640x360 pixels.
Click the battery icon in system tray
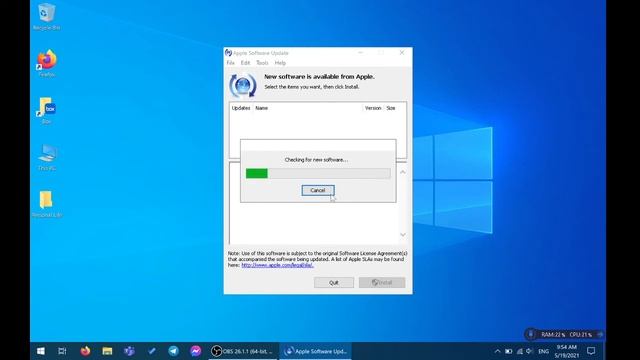pyautogui.click(x=508, y=351)
